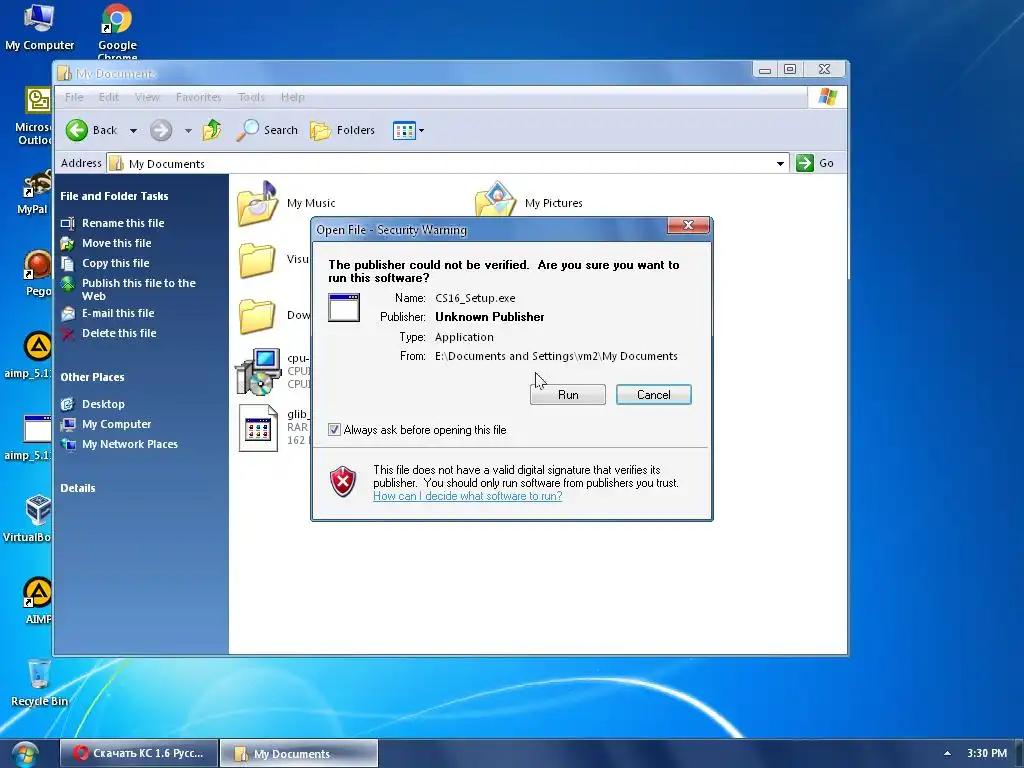Open the Tools menu

pyautogui.click(x=251, y=97)
